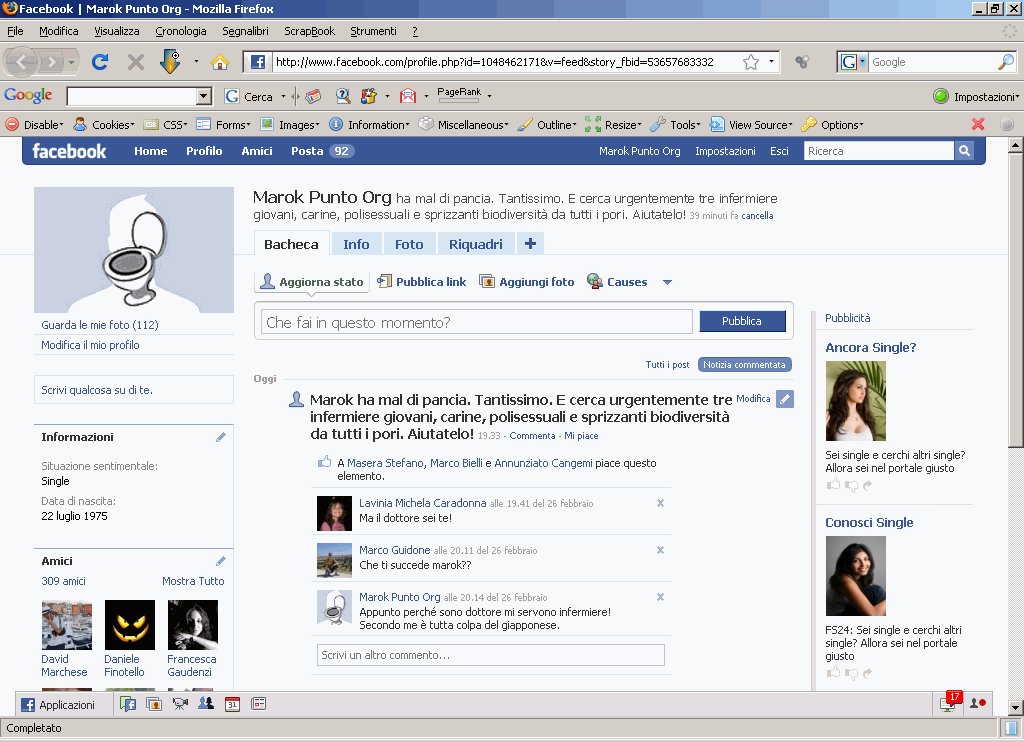The height and width of the screenshot is (742, 1024).
Task: Edit the Informazioni box with its pencil icon
Action: (221, 437)
